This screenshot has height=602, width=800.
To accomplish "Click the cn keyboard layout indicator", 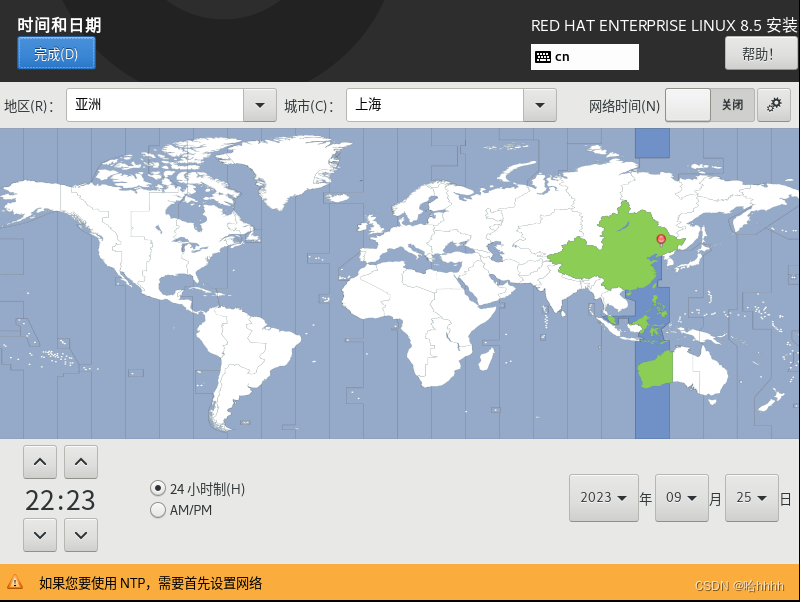I will coord(585,57).
